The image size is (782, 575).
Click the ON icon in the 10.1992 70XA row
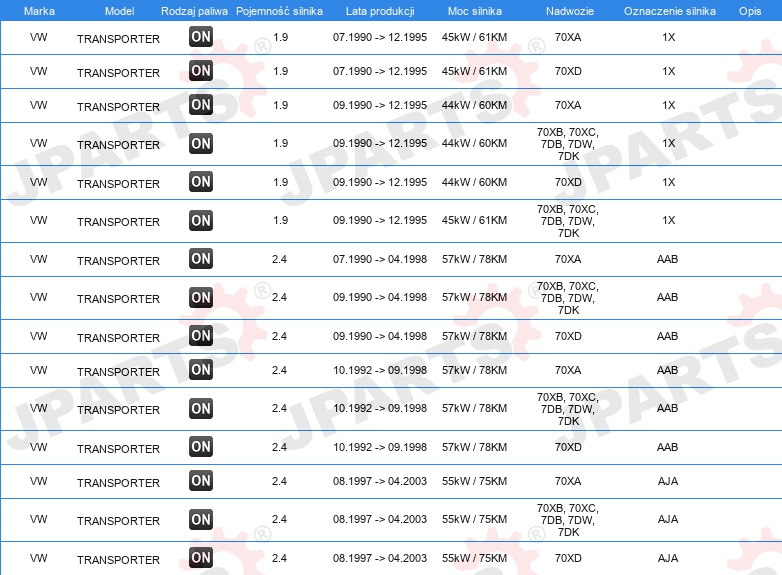(x=201, y=370)
